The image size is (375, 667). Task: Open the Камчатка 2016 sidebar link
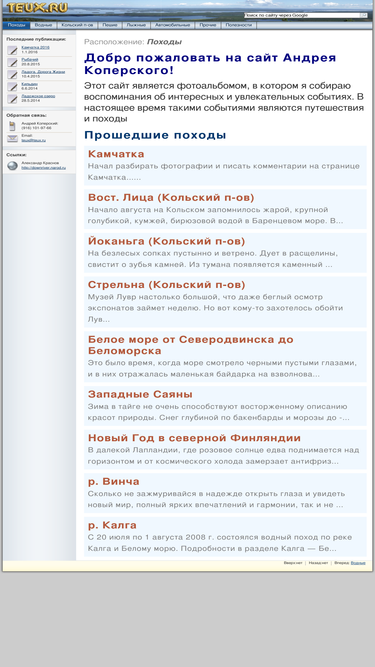click(35, 48)
